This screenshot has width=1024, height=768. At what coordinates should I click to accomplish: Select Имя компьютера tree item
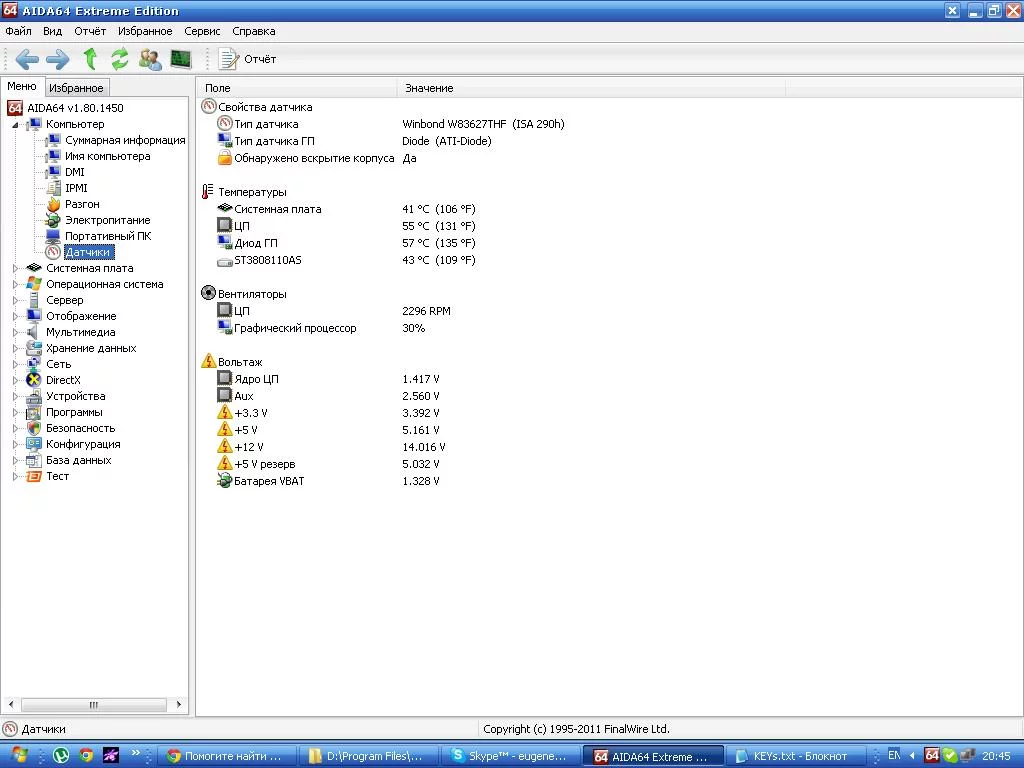pyautogui.click(x=108, y=156)
